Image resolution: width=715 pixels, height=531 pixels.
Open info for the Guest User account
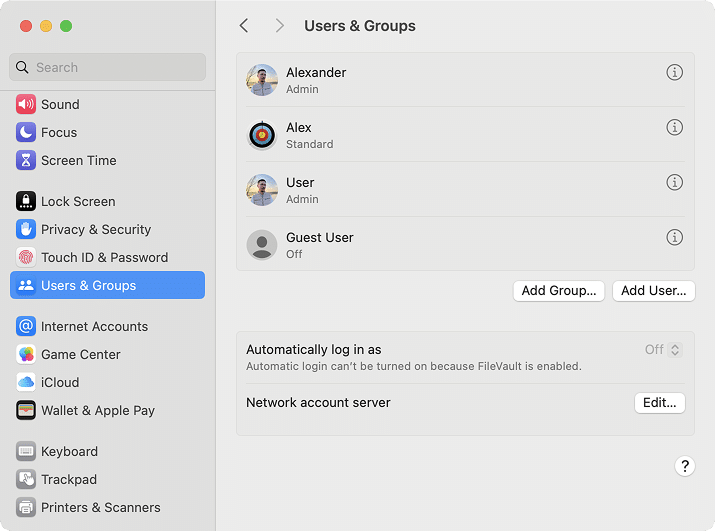tap(674, 237)
